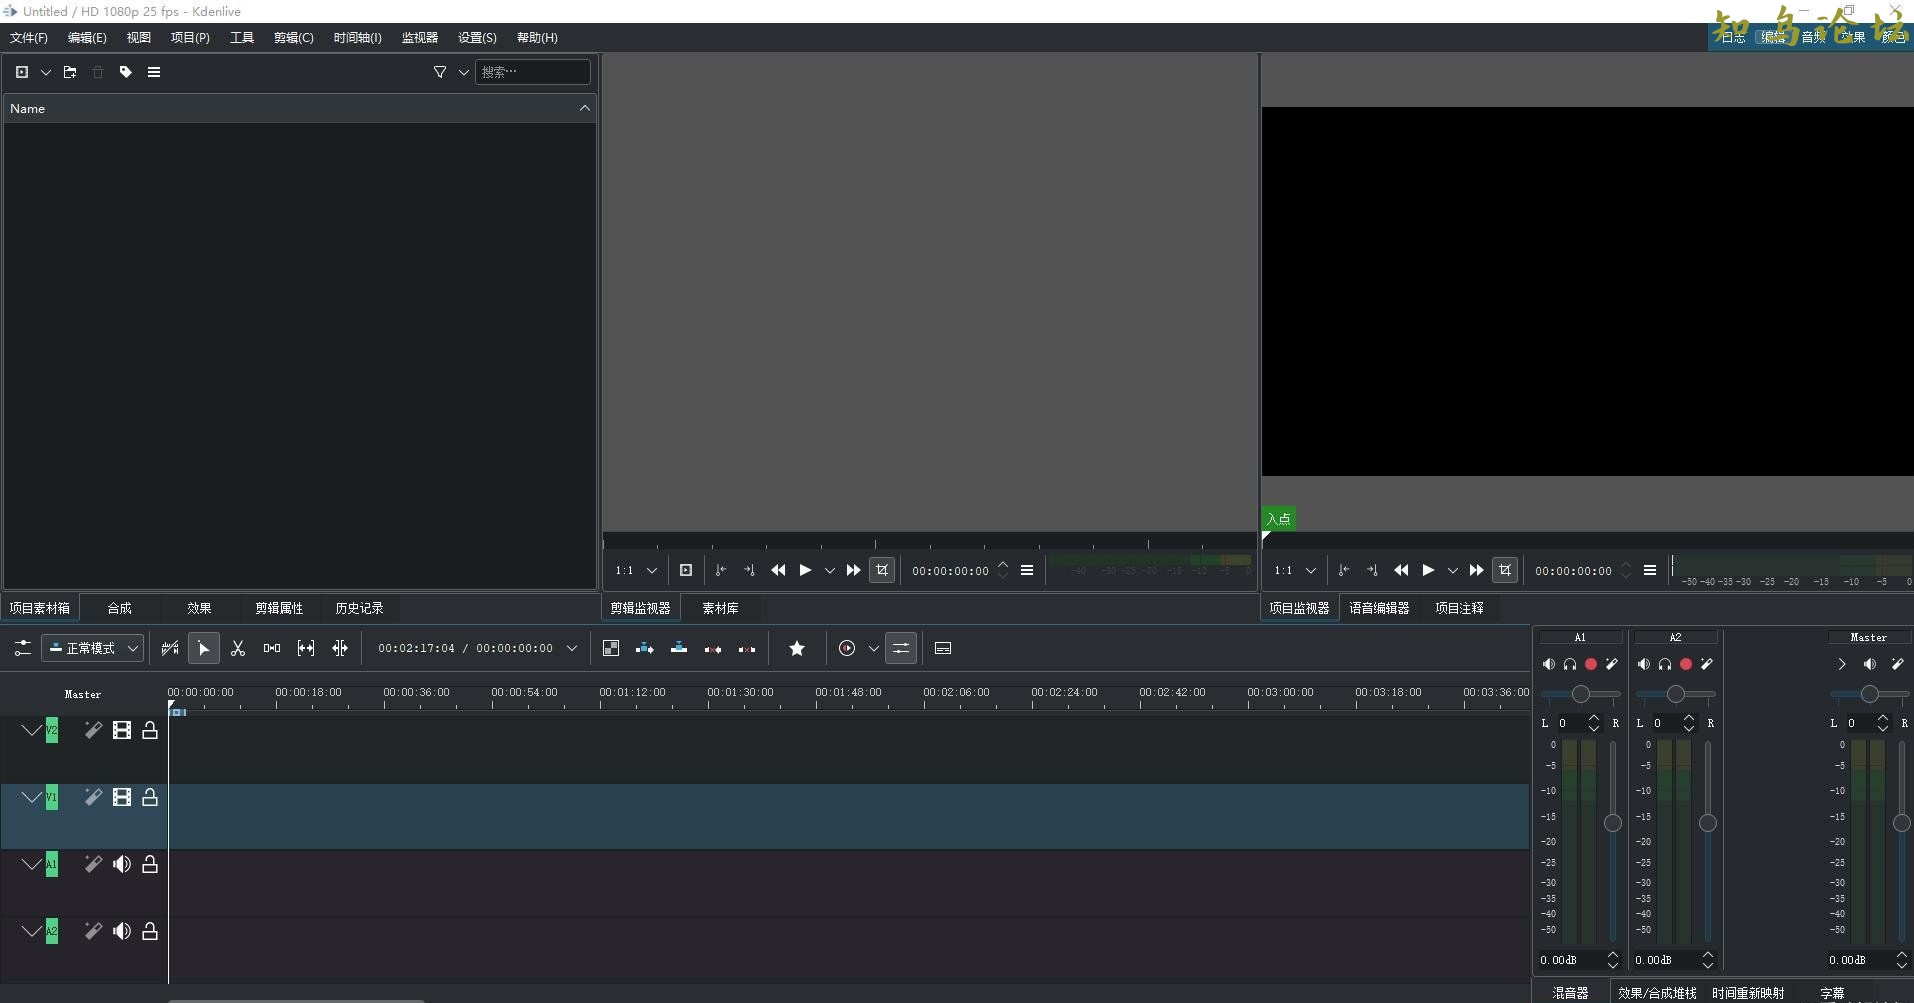Fast forward in the project monitor
The image size is (1914, 1003).
click(x=1476, y=570)
